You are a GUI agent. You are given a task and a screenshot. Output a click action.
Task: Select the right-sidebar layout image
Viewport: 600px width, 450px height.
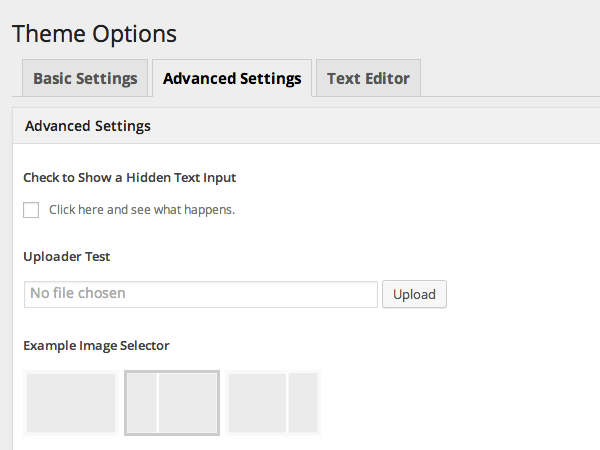(x=273, y=403)
